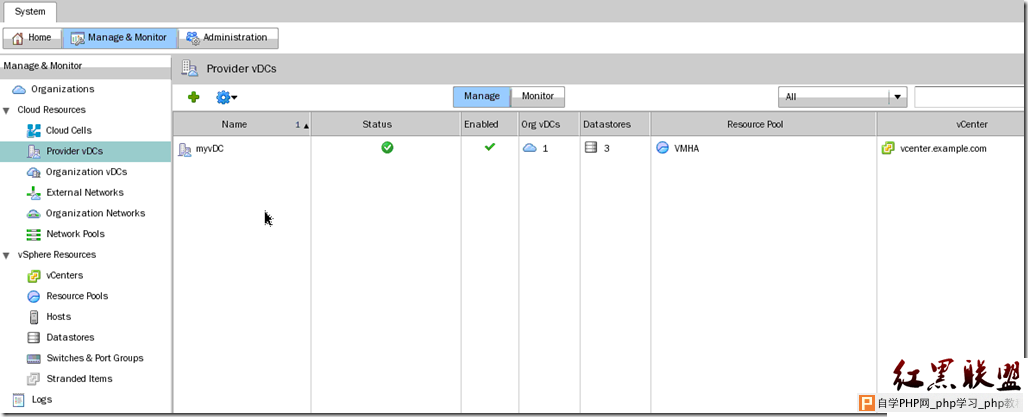Image resolution: width=1028 pixels, height=417 pixels.
Task: Sort by the Datastores column header
Action: coord(615,124)
